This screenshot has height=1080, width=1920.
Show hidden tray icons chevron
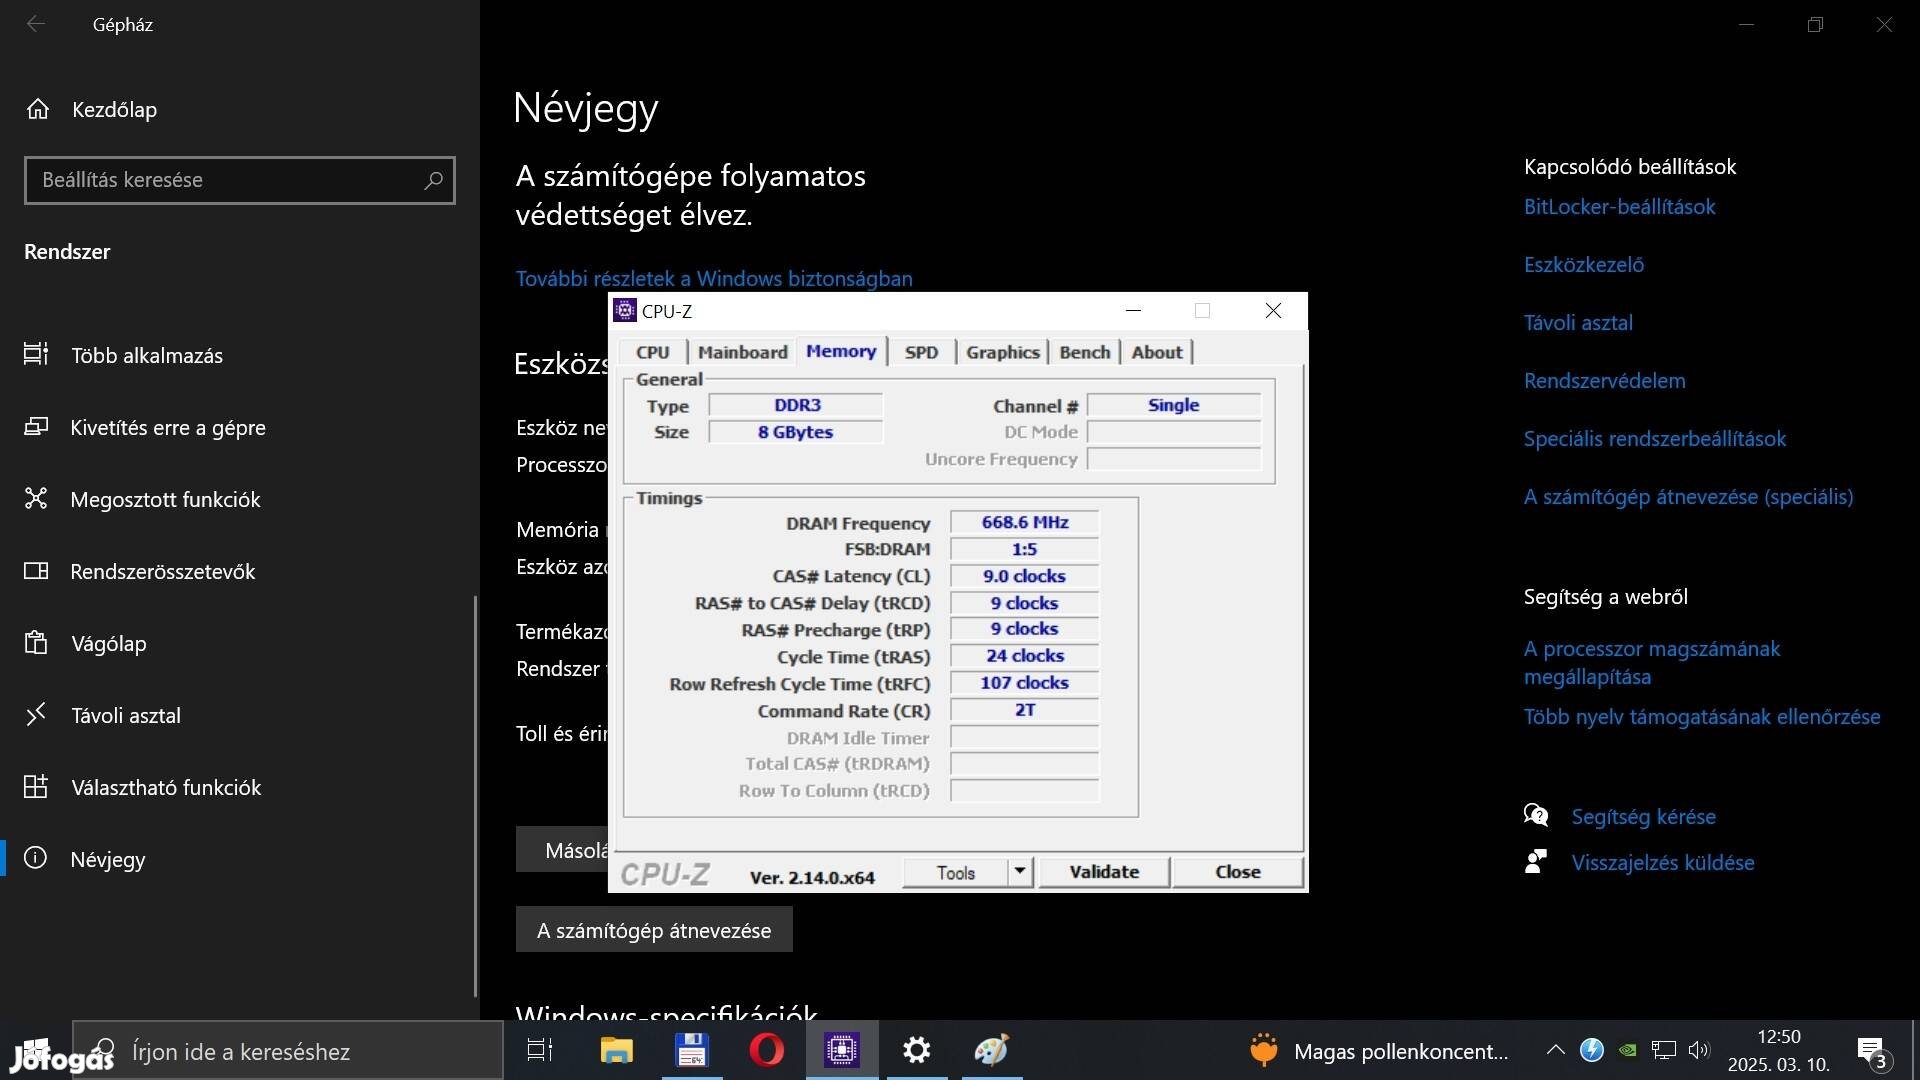point(1555,1050)
